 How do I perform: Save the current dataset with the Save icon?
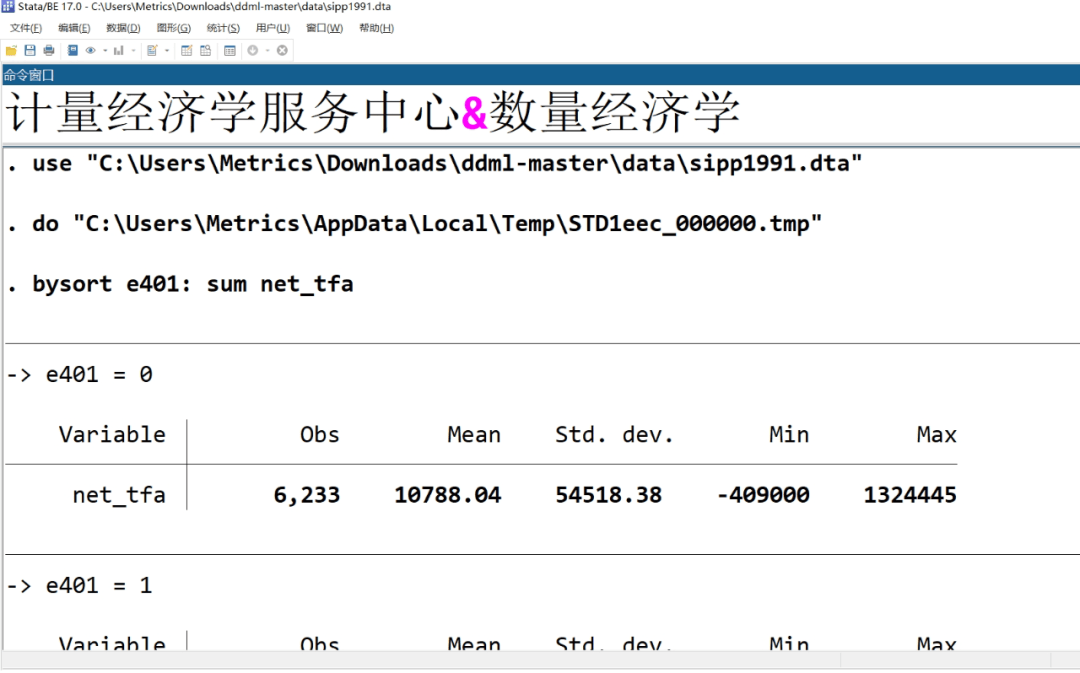tap(30, 50)
